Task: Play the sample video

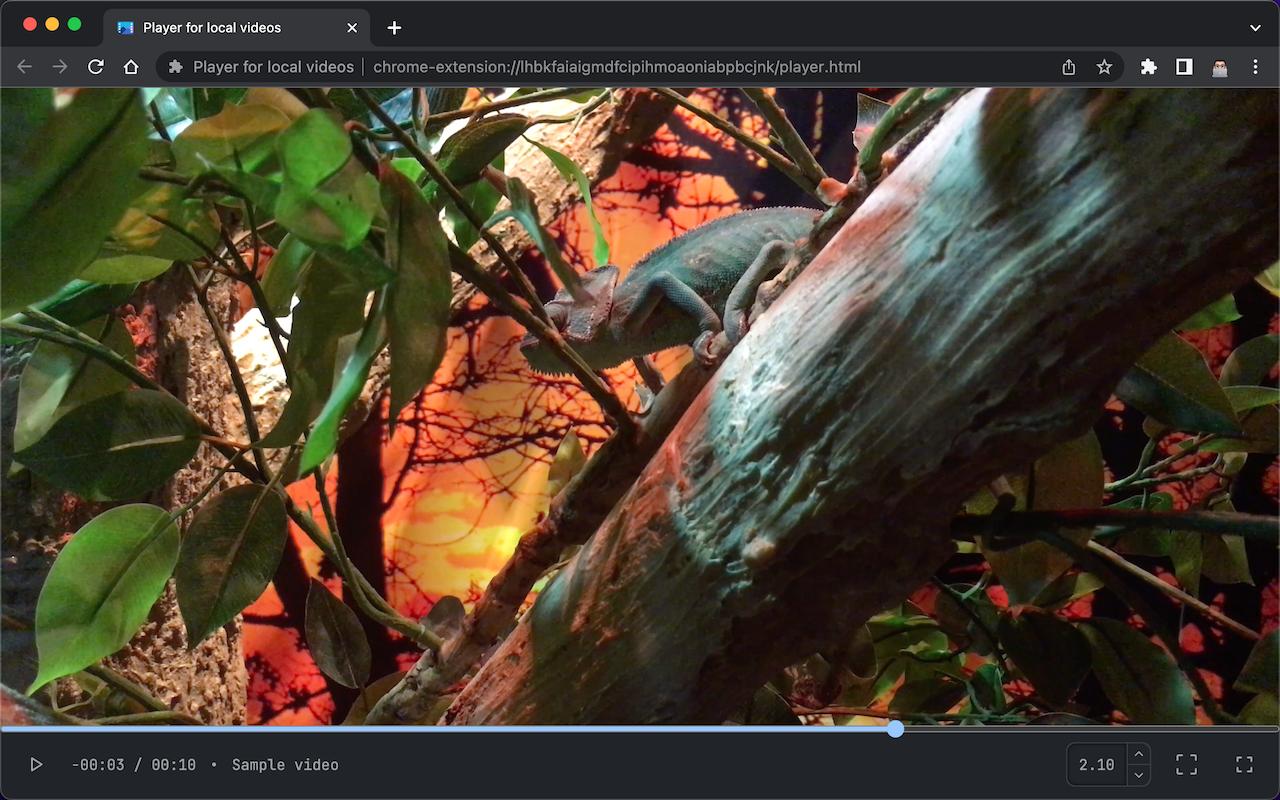Action: [x=36, y=765]
